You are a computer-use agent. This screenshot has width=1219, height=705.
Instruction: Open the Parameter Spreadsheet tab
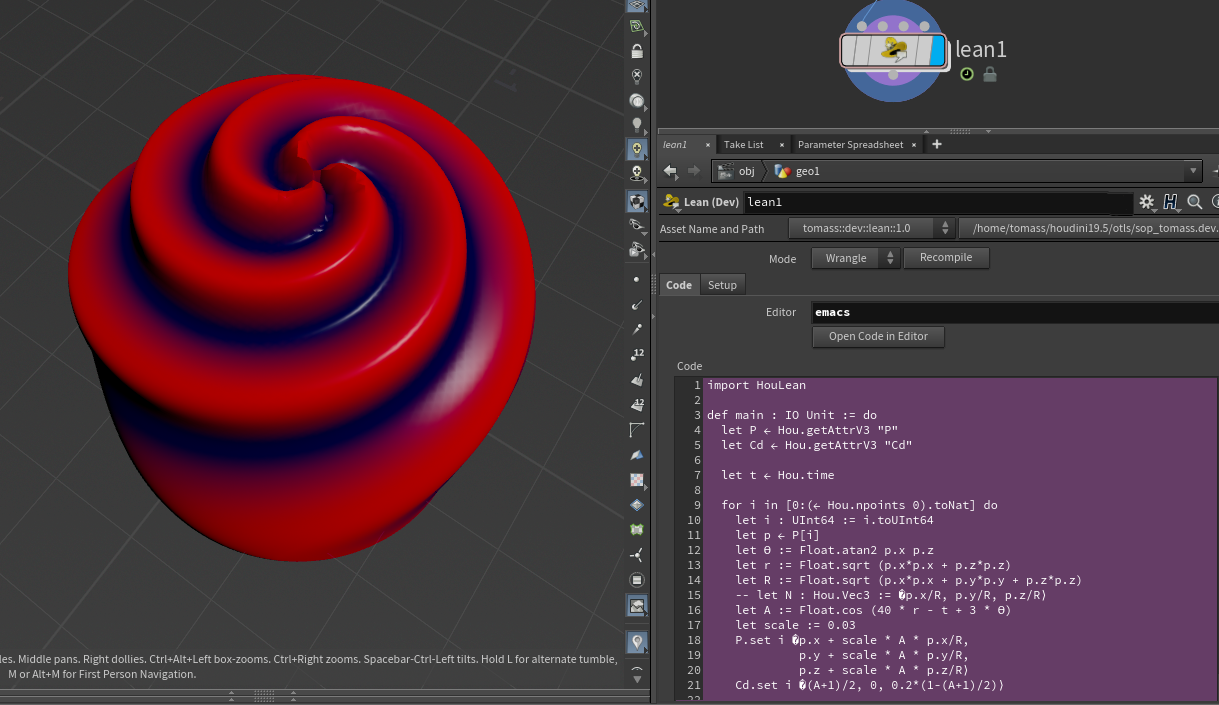pyautogui.click(x=850, y=145)
